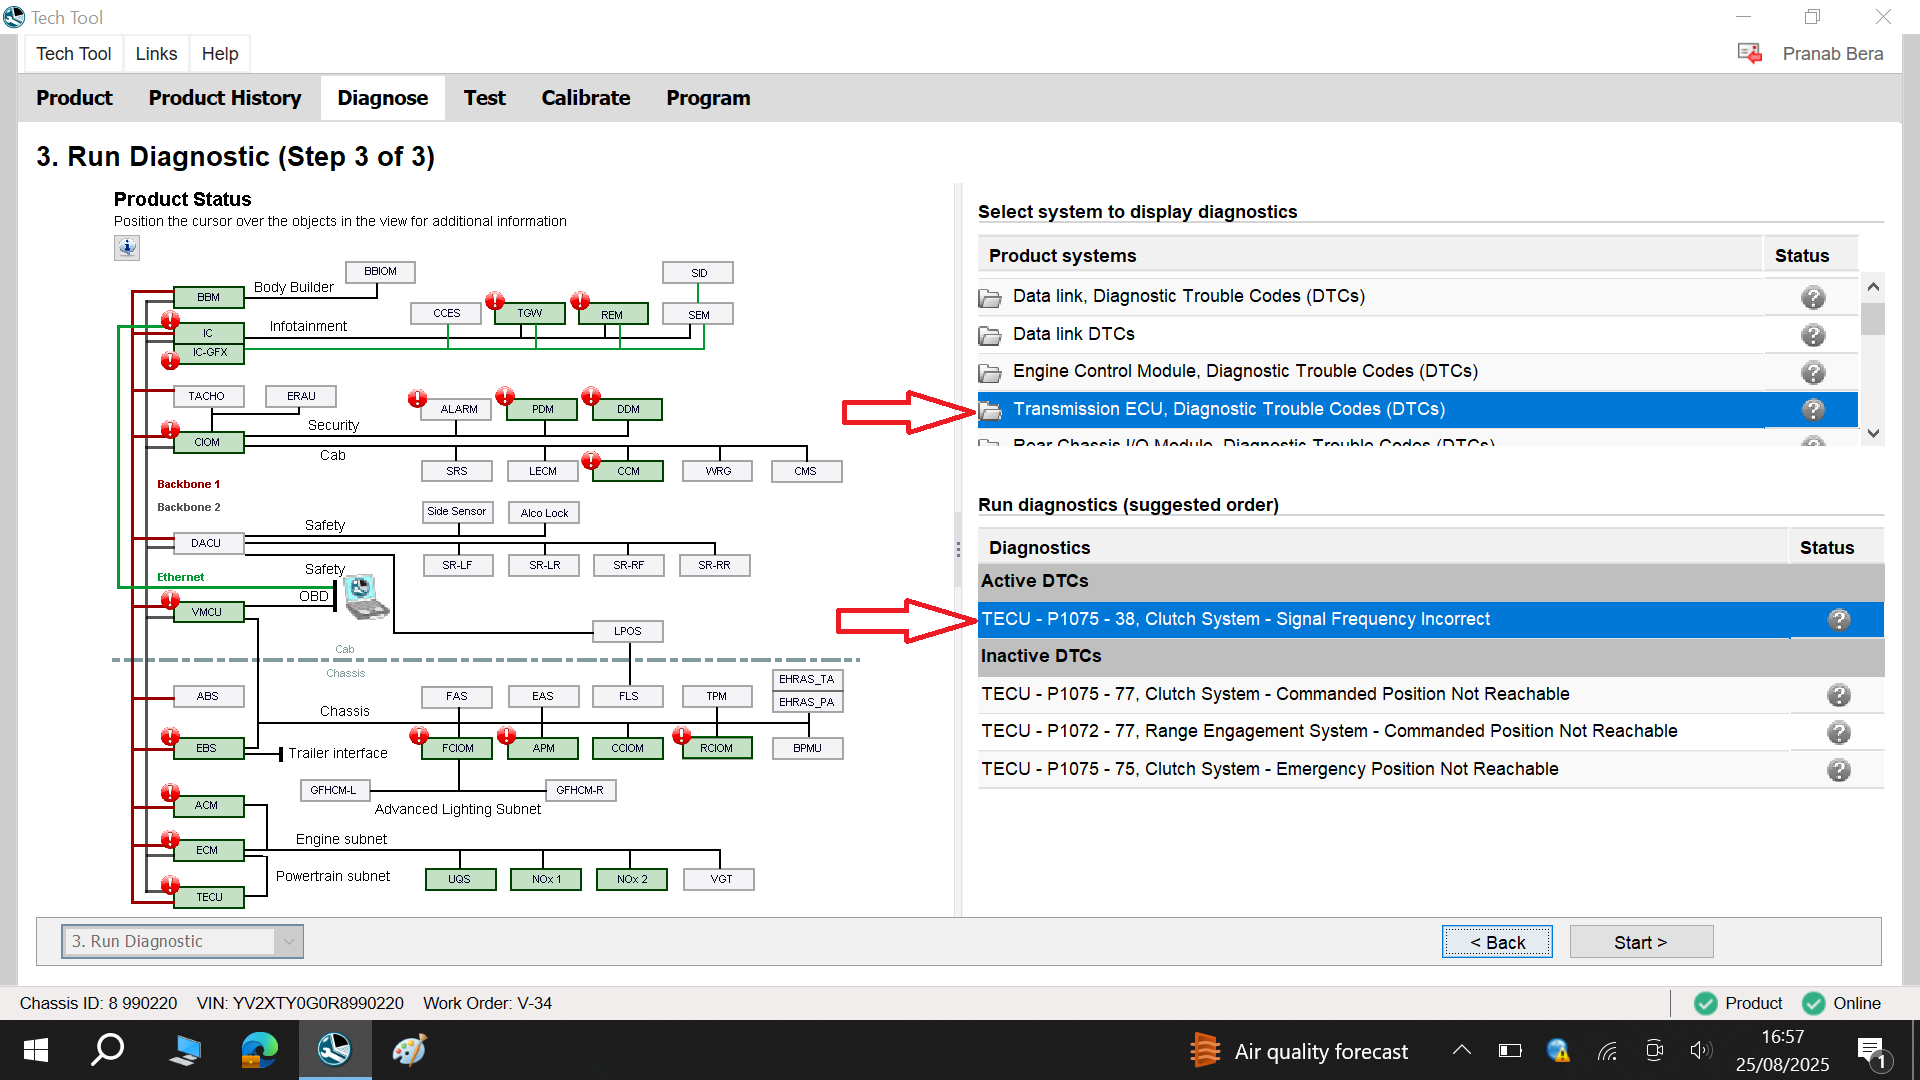
Task: Open the Links menu
Action: (156, 54)
